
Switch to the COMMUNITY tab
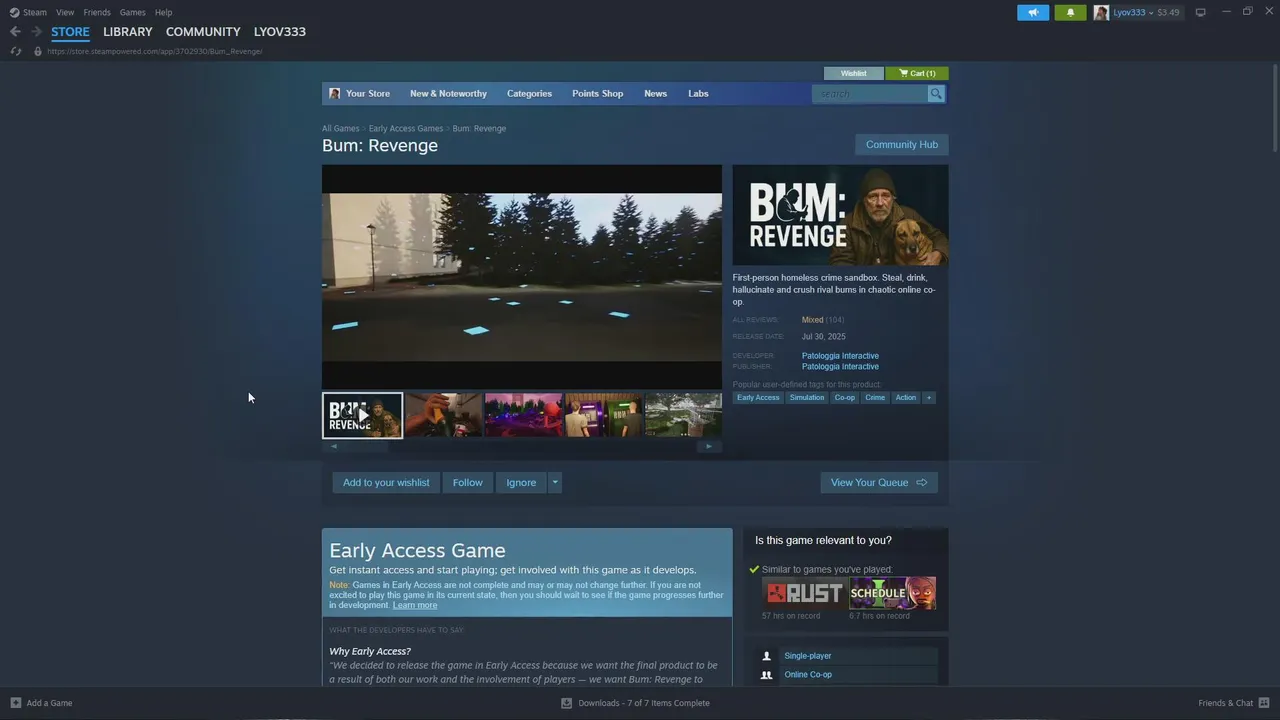click(x=203, y=32)
